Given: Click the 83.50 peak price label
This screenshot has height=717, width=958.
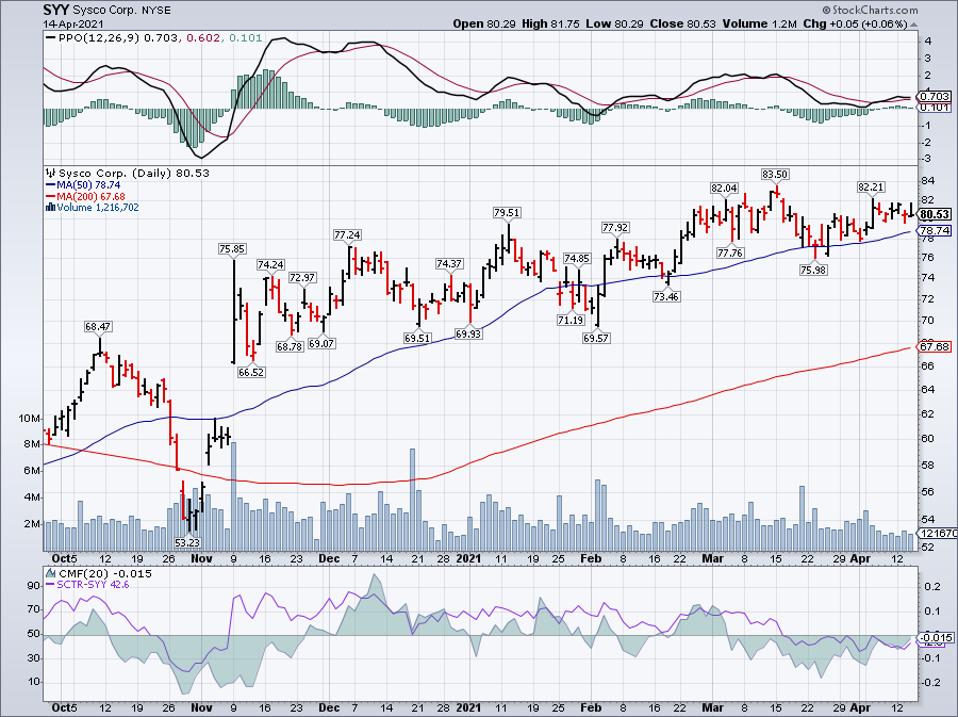Looking at the screenshot, I should tap(775, 174).
